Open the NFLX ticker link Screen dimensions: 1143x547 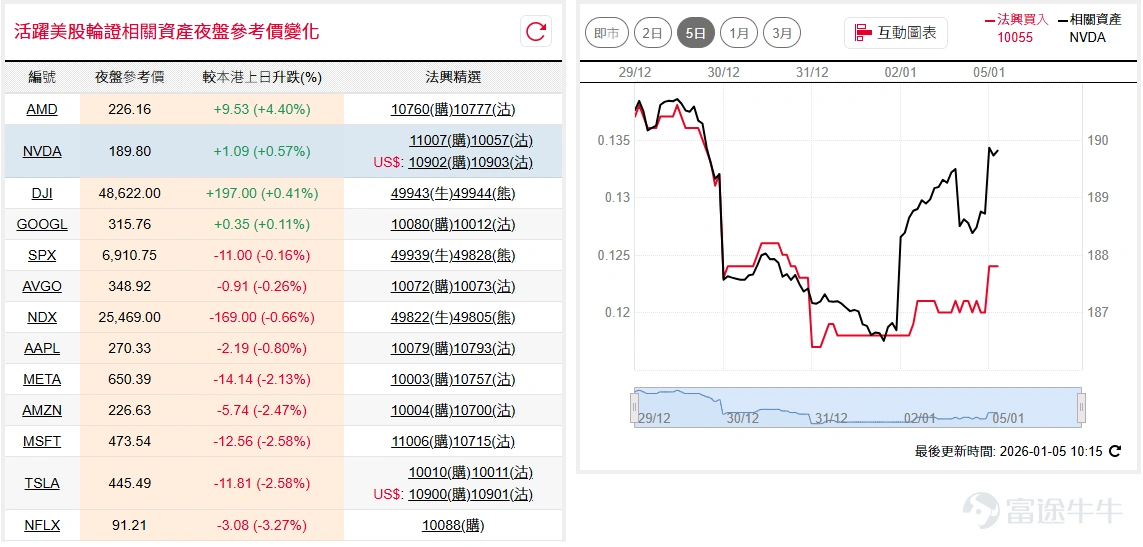42,525
